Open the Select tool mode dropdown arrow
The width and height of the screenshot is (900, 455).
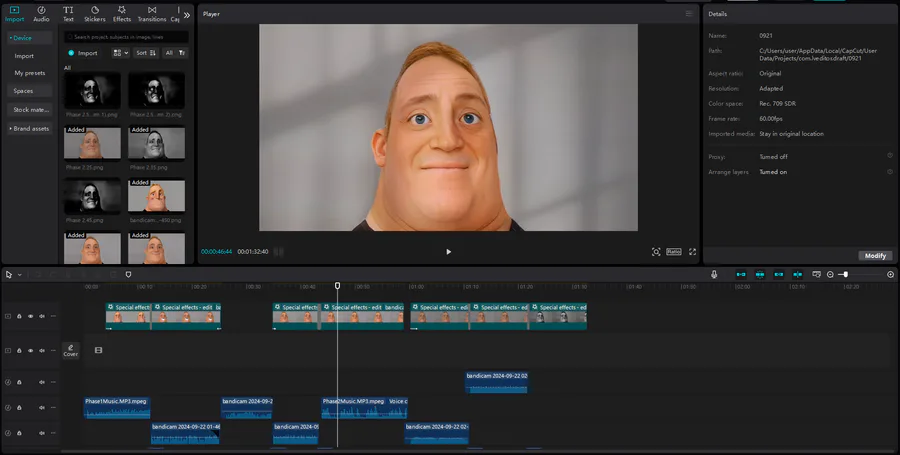[20, 275]
